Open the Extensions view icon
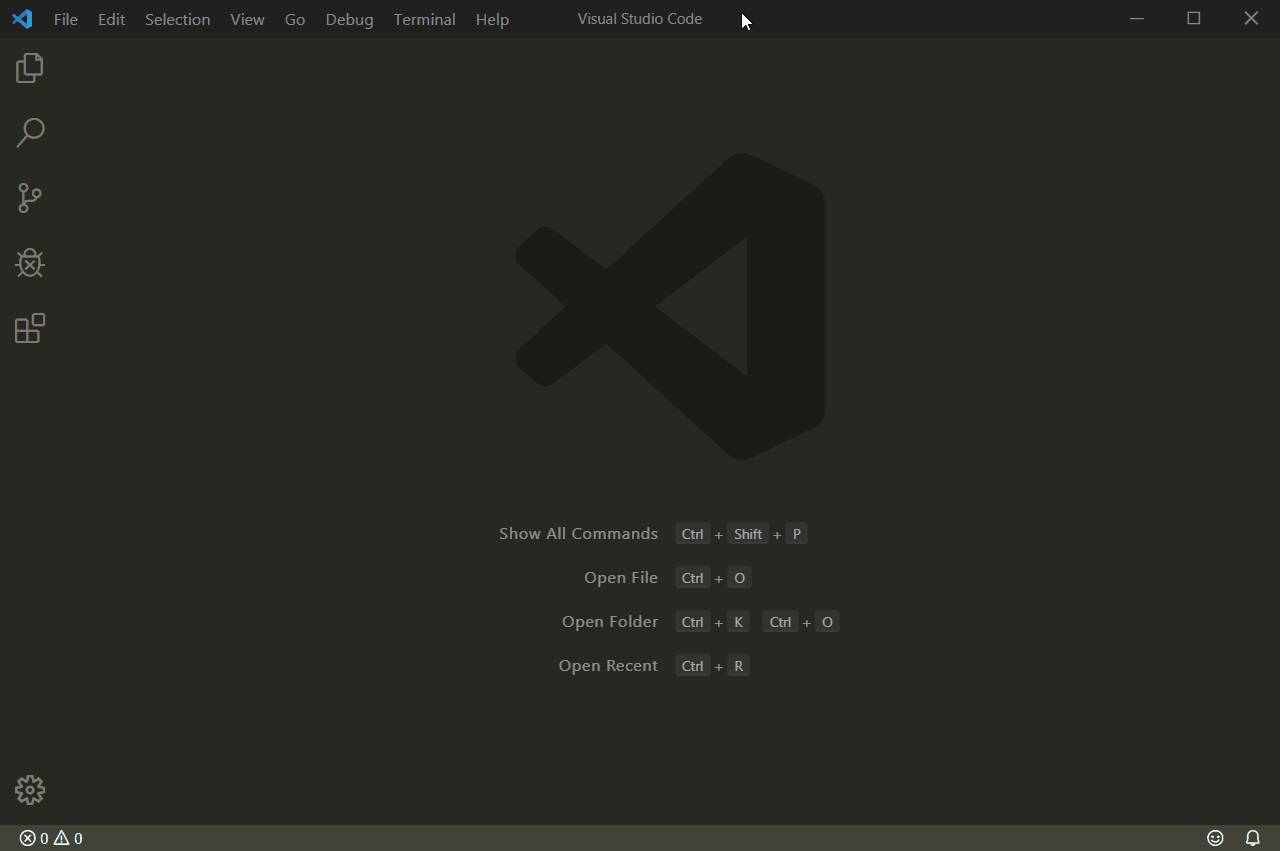This screenshot has width=1280, height=851. 30,328
